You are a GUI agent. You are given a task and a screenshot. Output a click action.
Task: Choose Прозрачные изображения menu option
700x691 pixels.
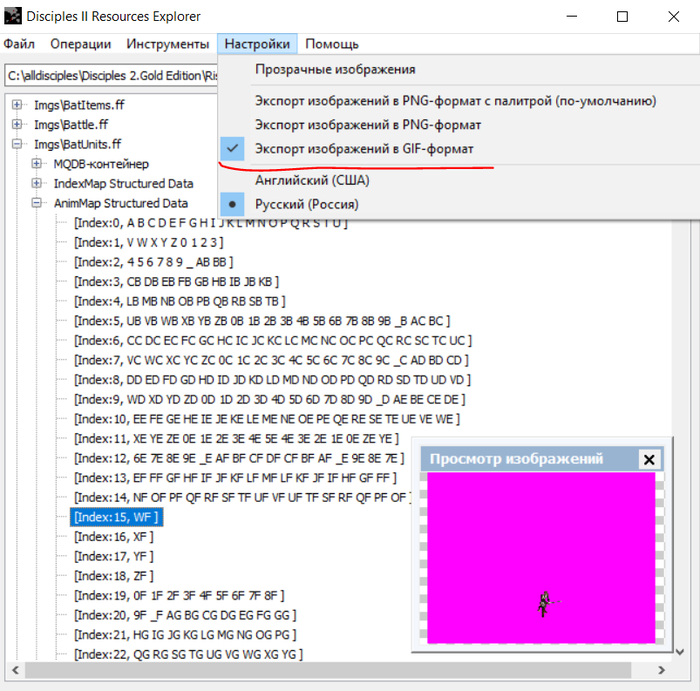335,70
